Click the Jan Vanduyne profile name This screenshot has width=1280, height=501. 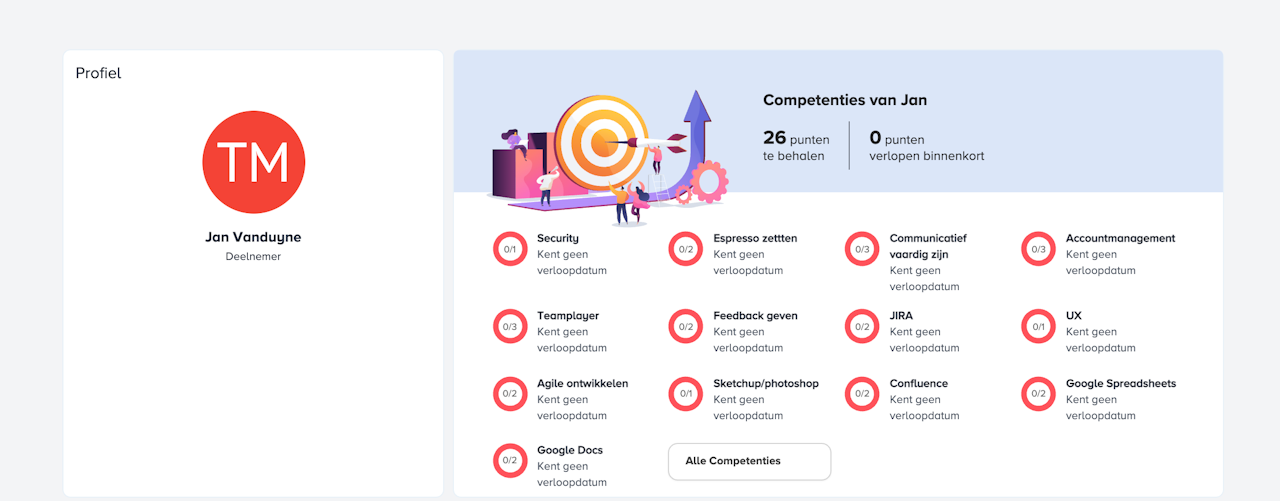253,238
